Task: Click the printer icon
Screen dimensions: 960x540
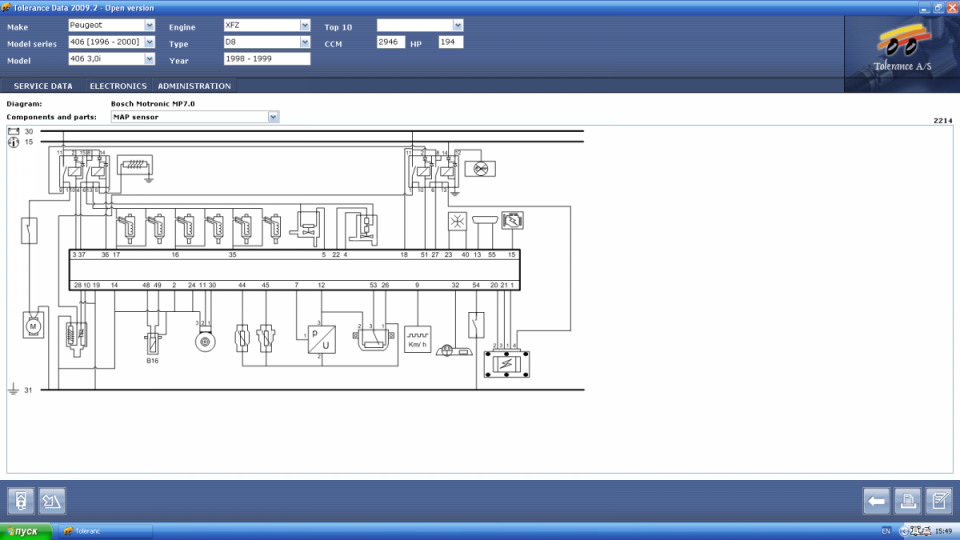Action: tap(907, 499)
